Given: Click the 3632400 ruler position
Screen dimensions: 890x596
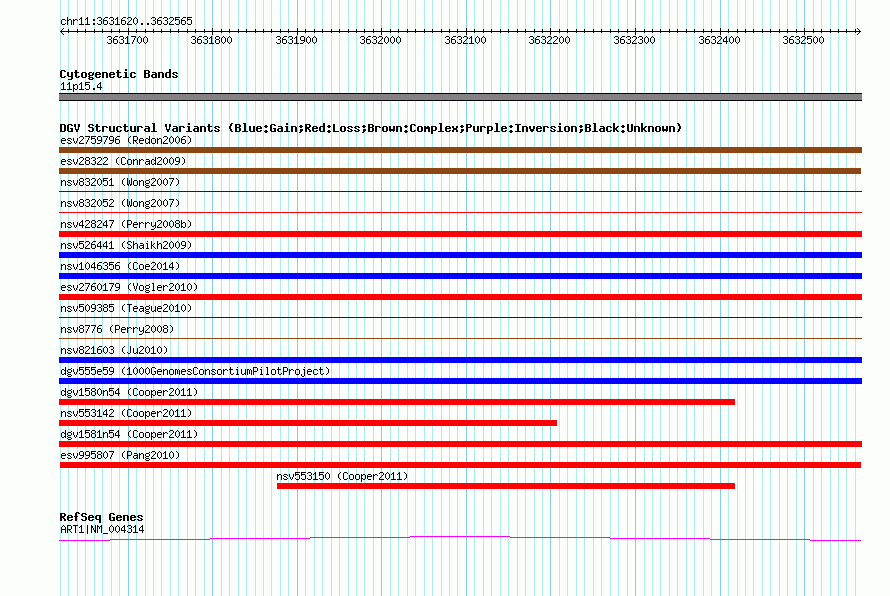Looking at the screenshot, I should (x=719, y=40).
